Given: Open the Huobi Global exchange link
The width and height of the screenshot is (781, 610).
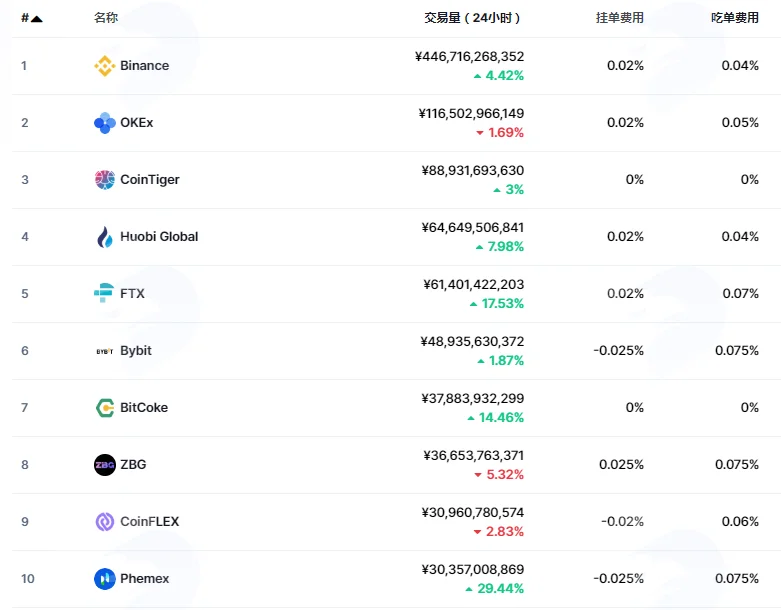Looking at the screenshot, I should (x=159, y=237).
